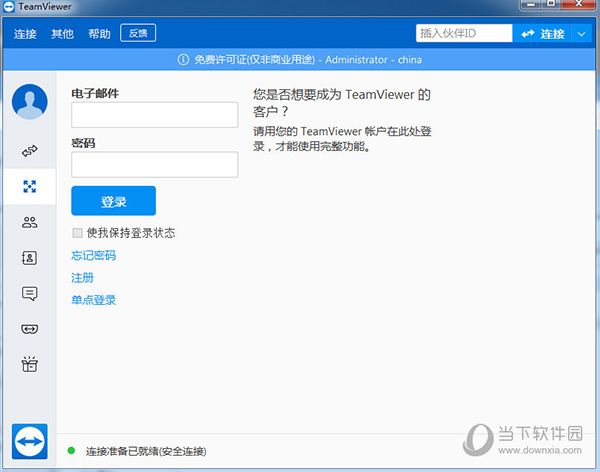Focus the 插入伙伴ID partner ID field
This screenshot has height=472, width=600.
coord(464,33)
